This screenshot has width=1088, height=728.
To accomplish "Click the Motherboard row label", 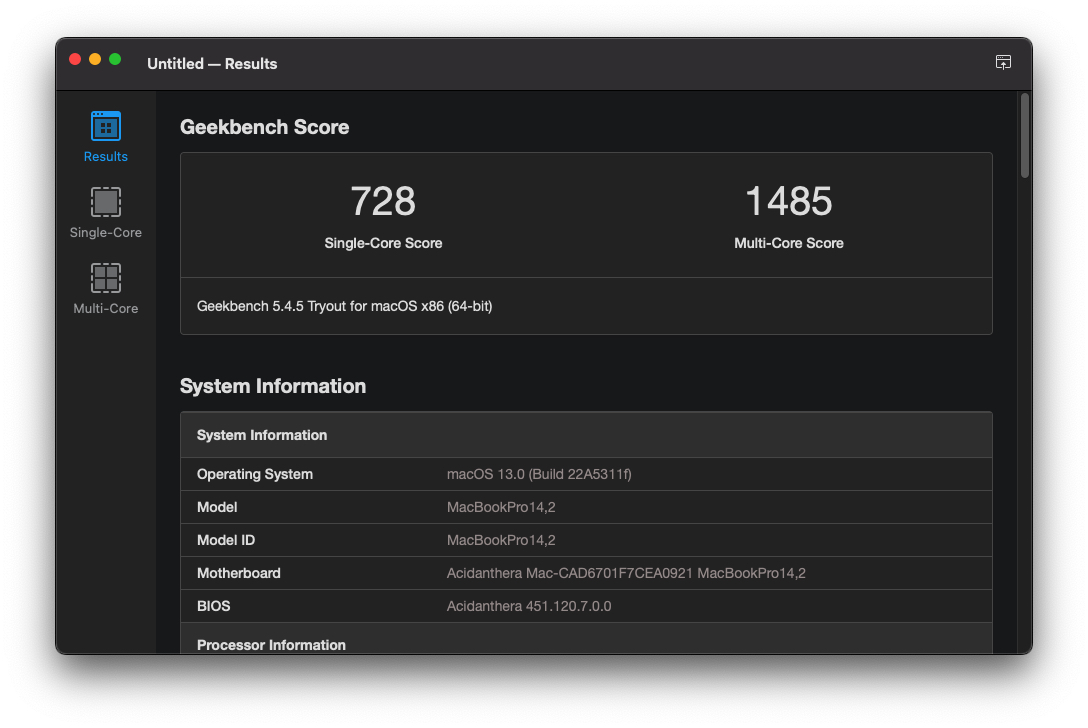I will pyautogui.click(x=239, y=573).
